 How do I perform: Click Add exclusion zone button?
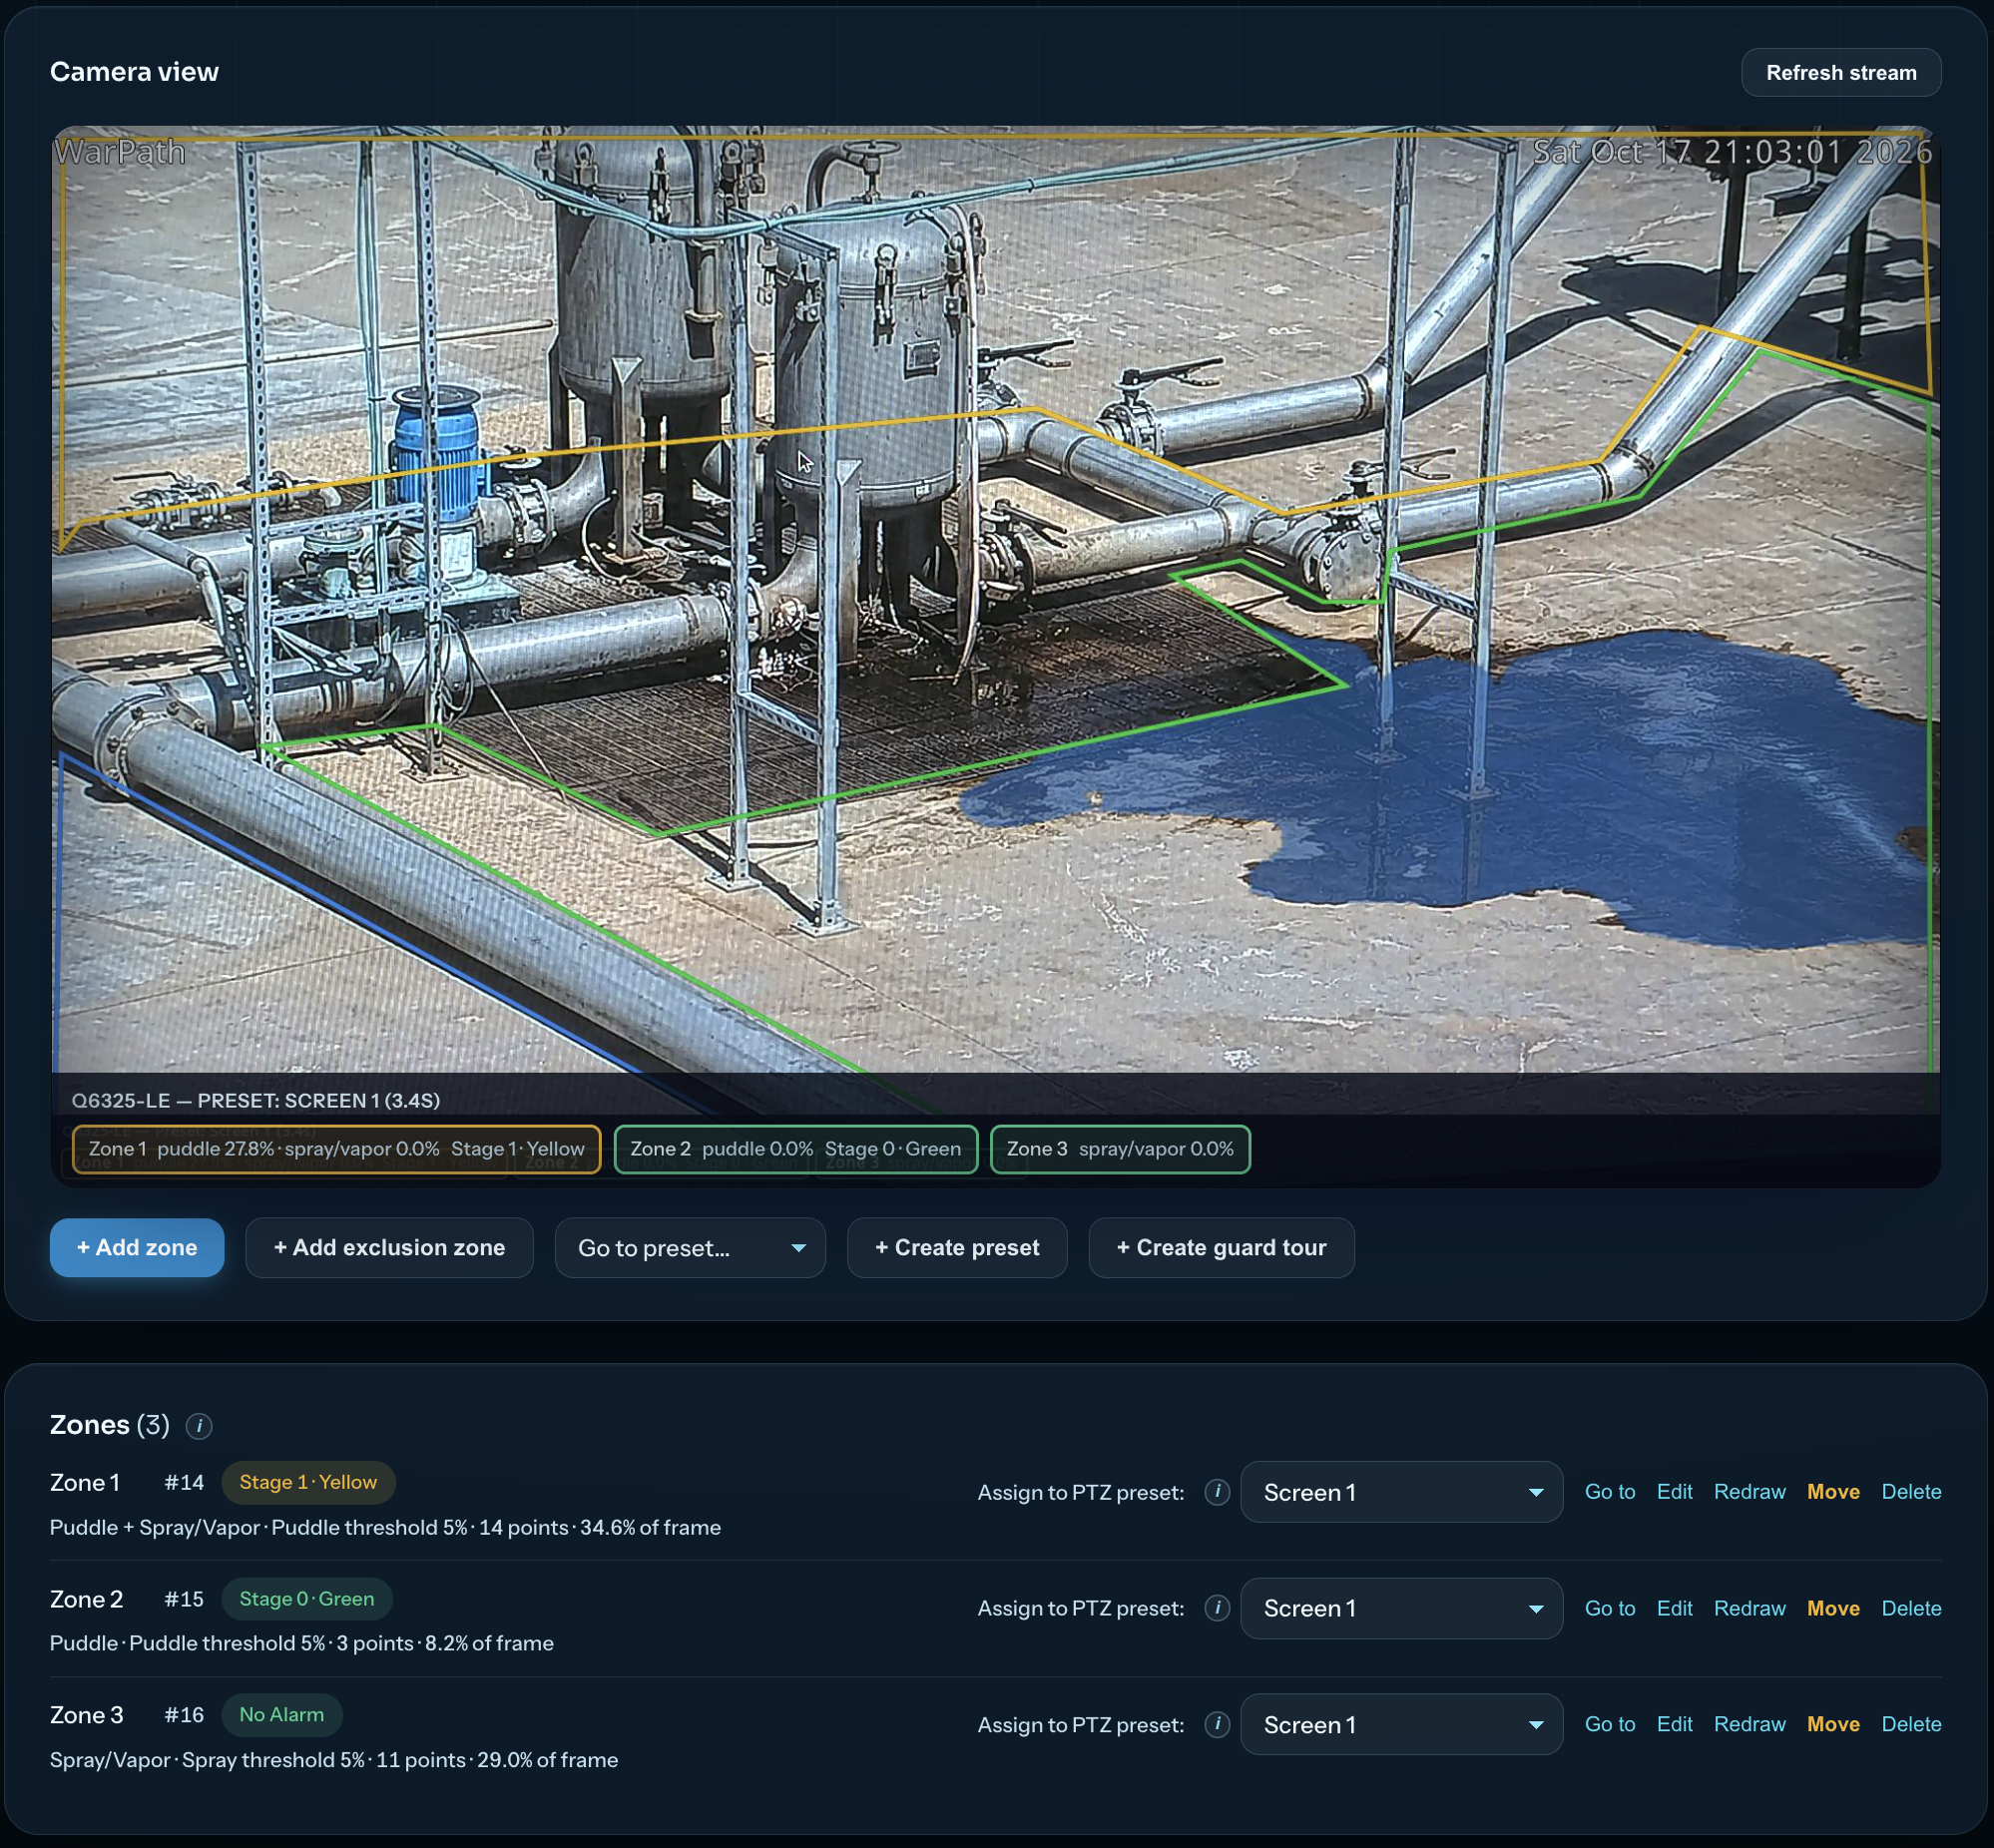click(389, 1248)
